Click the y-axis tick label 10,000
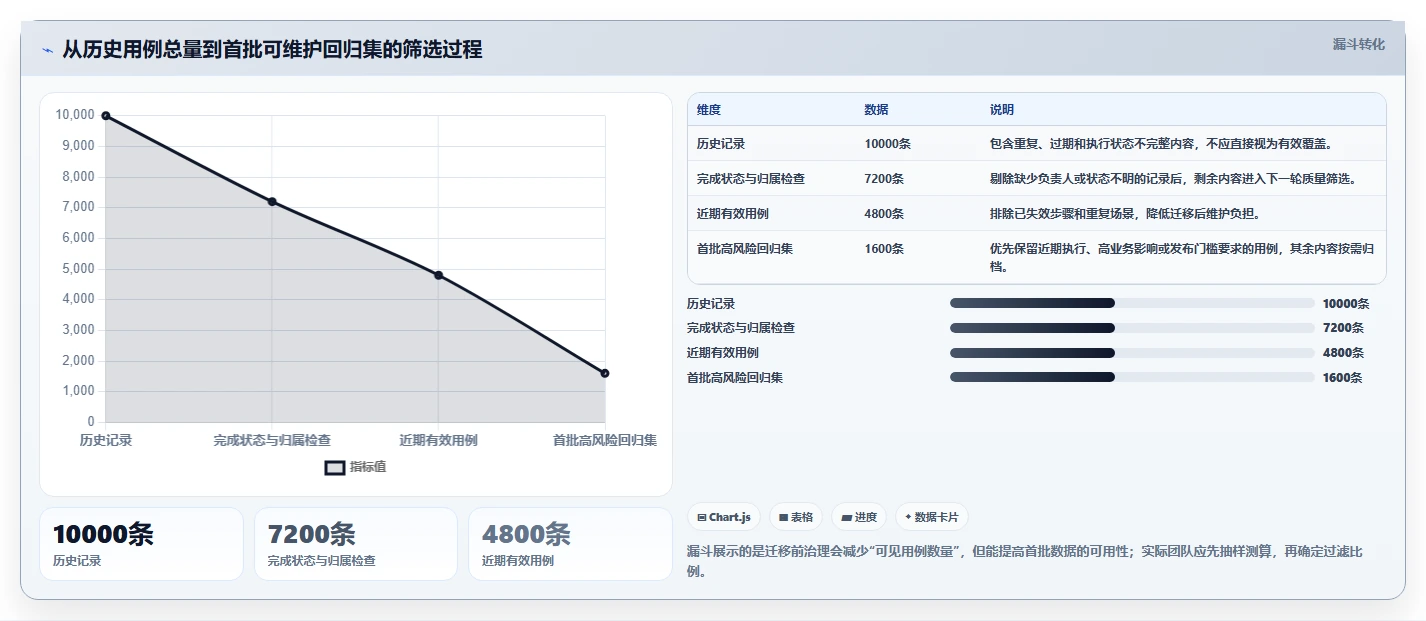The width and height of the screenshot is (1426, 621). [x=75, y=115]
